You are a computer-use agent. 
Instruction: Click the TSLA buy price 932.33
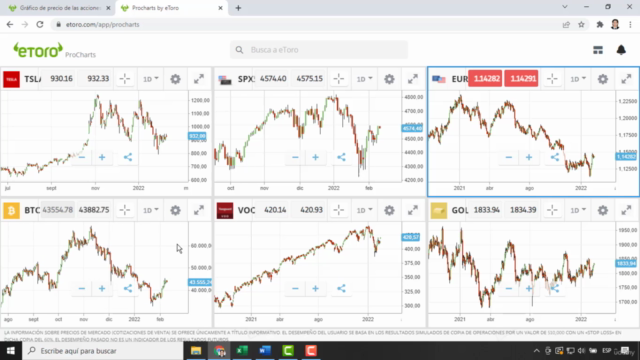pyautogui.click(x=98, y=79)
